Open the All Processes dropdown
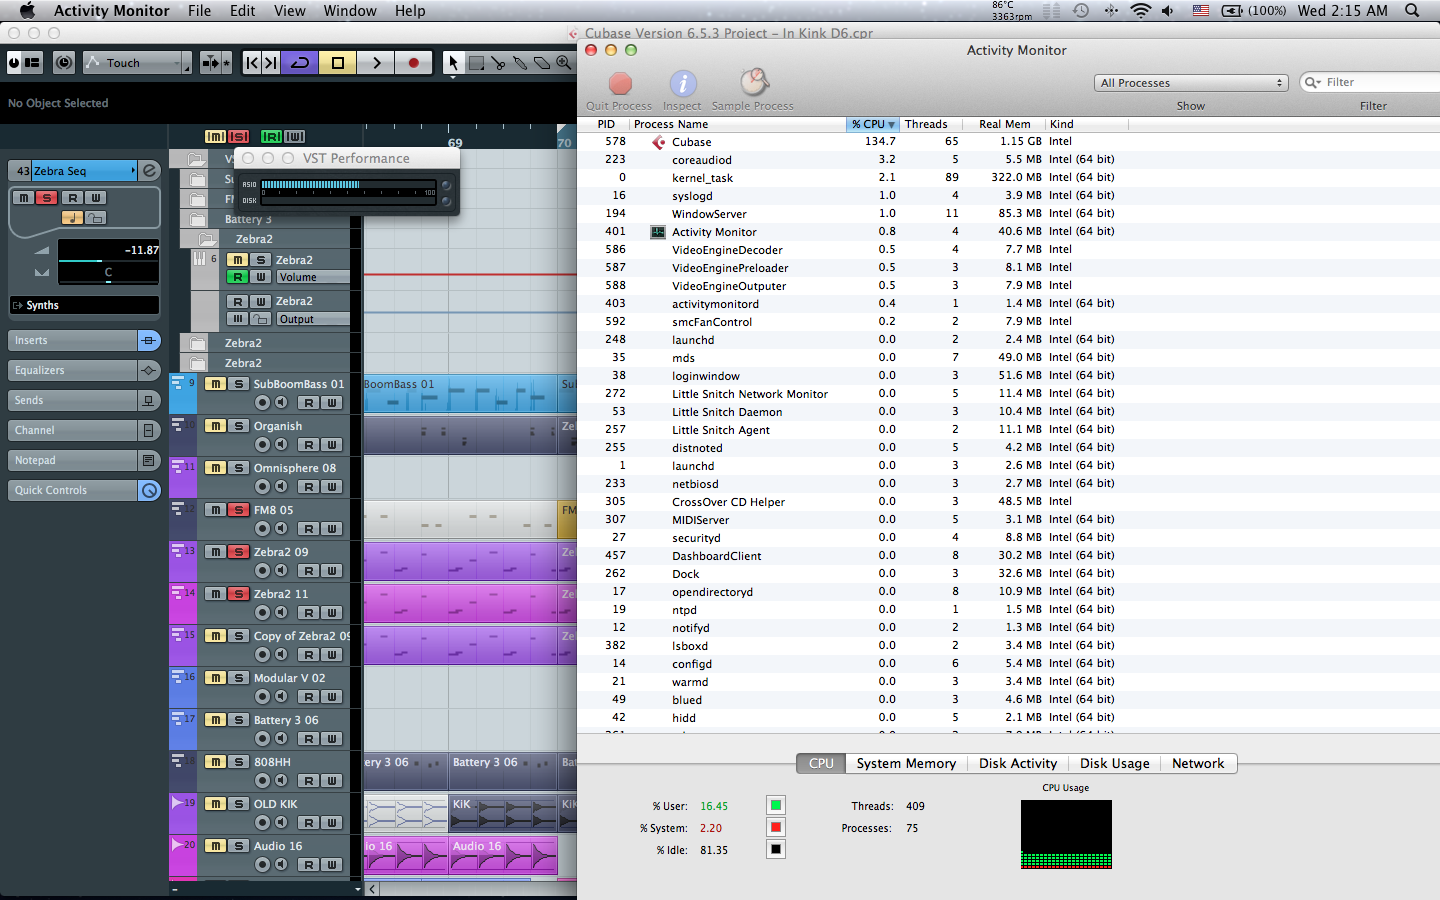Image resolution: width=1440 pixels, height=900 pixels. pos(1191,83)
